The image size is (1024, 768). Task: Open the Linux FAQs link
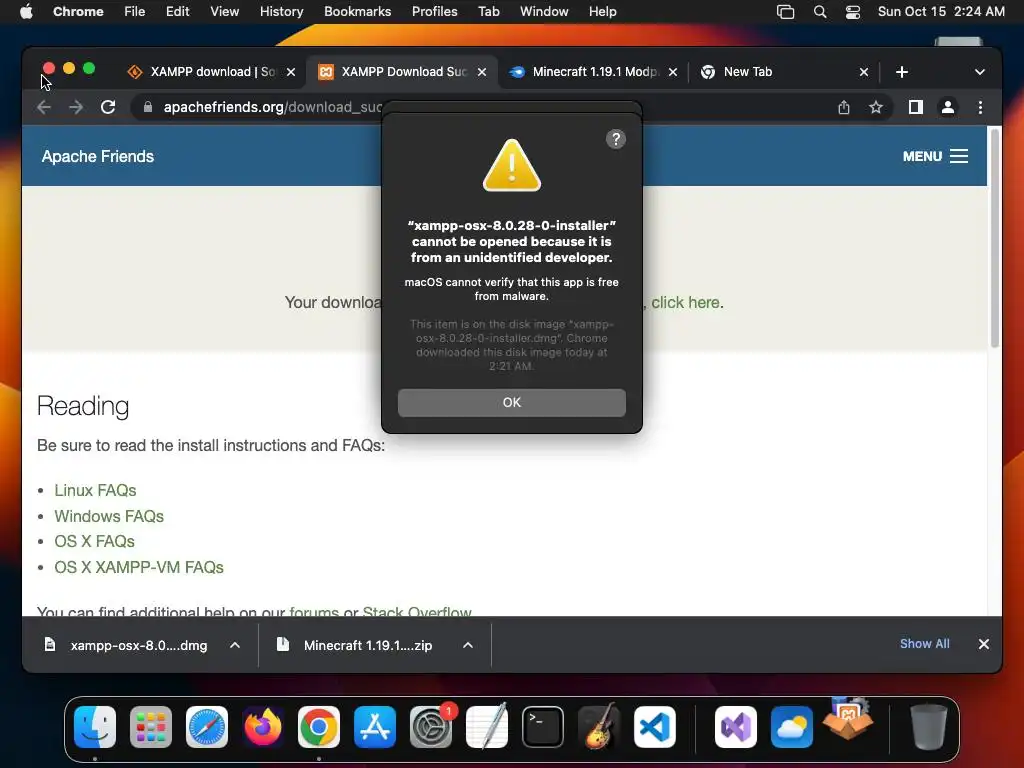95,490
